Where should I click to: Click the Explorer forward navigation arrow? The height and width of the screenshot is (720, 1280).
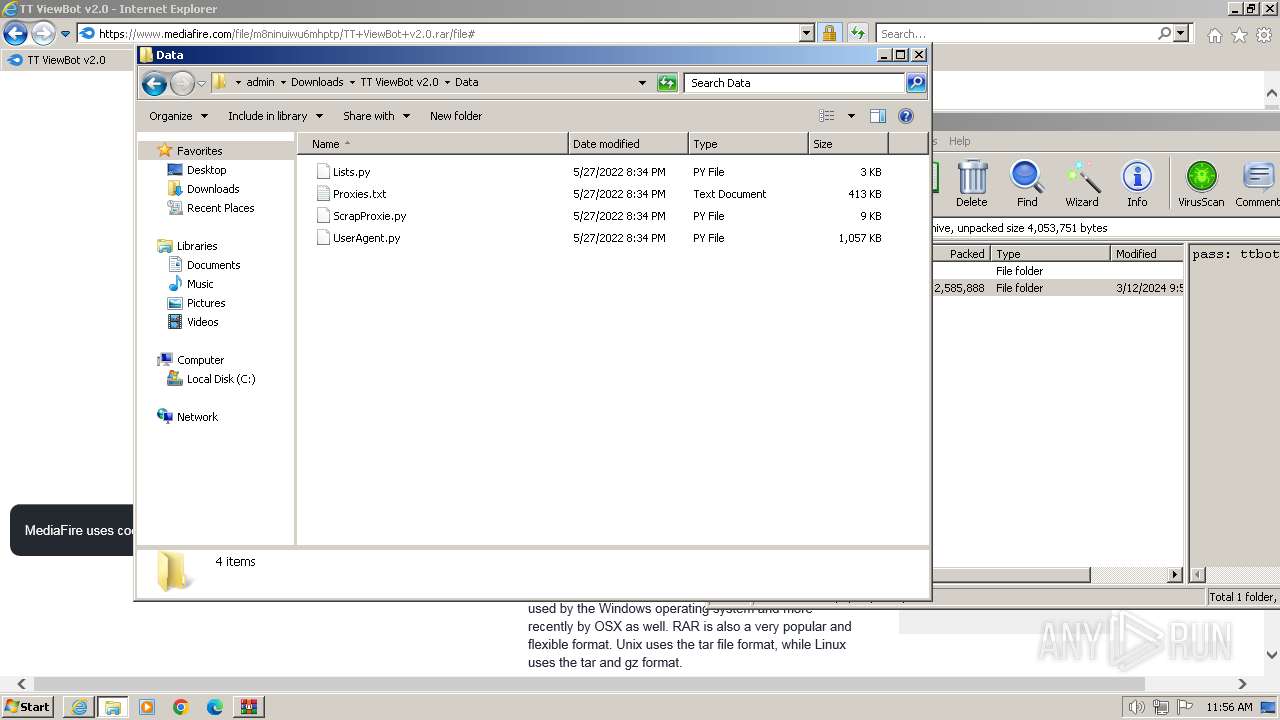click(182, 83)
